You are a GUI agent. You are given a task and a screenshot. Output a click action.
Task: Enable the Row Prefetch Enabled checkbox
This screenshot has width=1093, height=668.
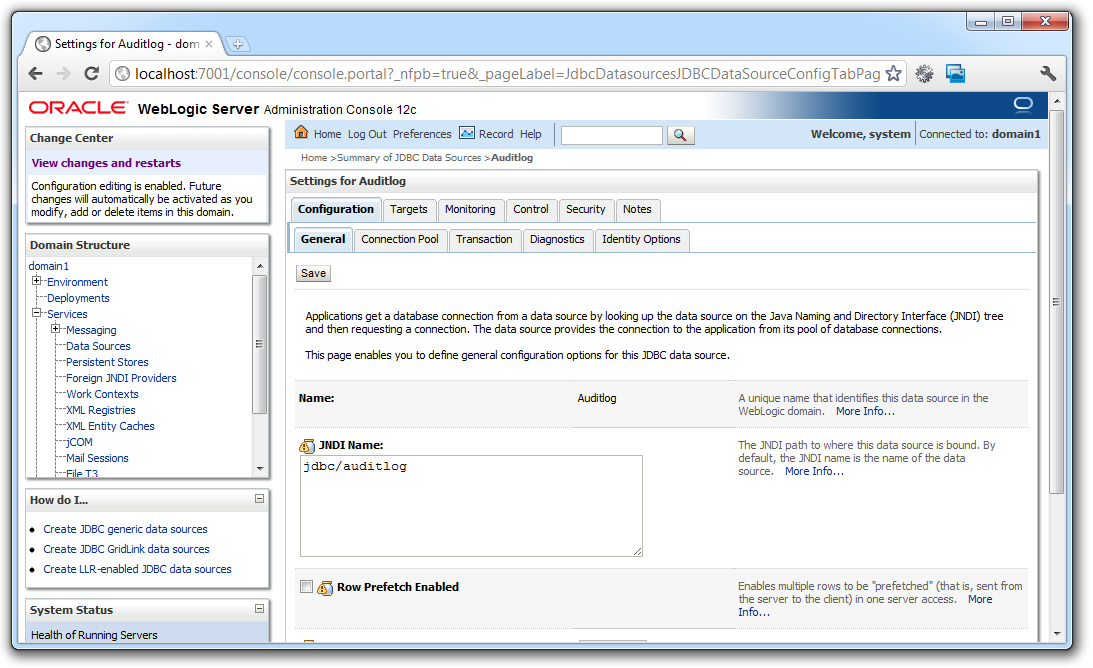point(306,587)
